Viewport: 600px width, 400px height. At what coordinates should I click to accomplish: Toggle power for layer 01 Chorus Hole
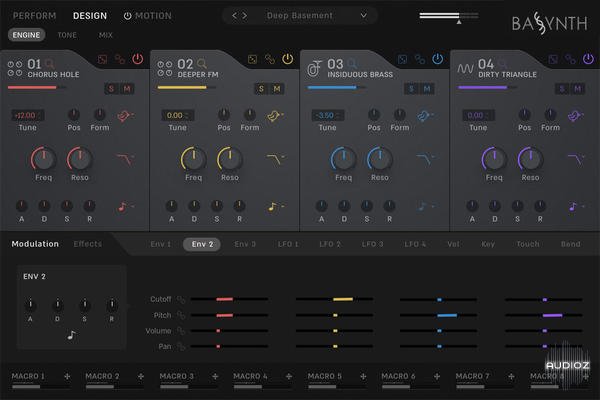[137, 59]
